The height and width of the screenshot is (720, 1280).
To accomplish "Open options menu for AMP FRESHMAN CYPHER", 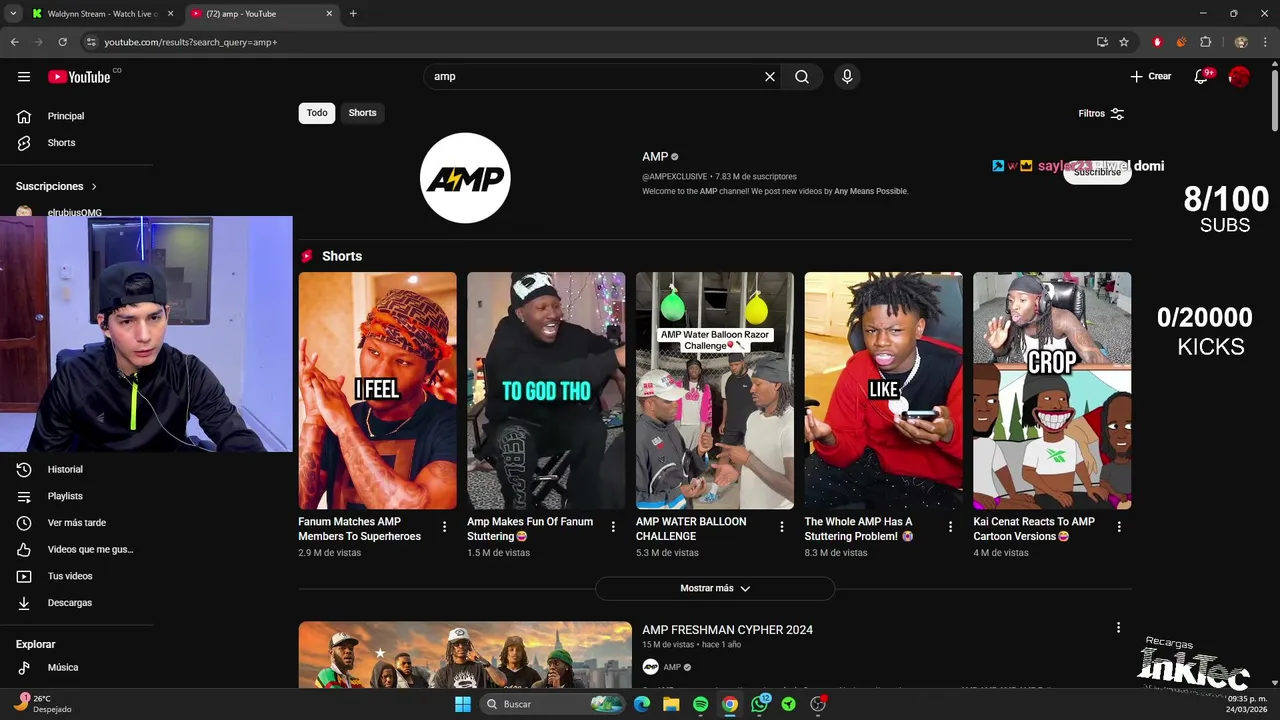I will click(x=1118, y=628).
